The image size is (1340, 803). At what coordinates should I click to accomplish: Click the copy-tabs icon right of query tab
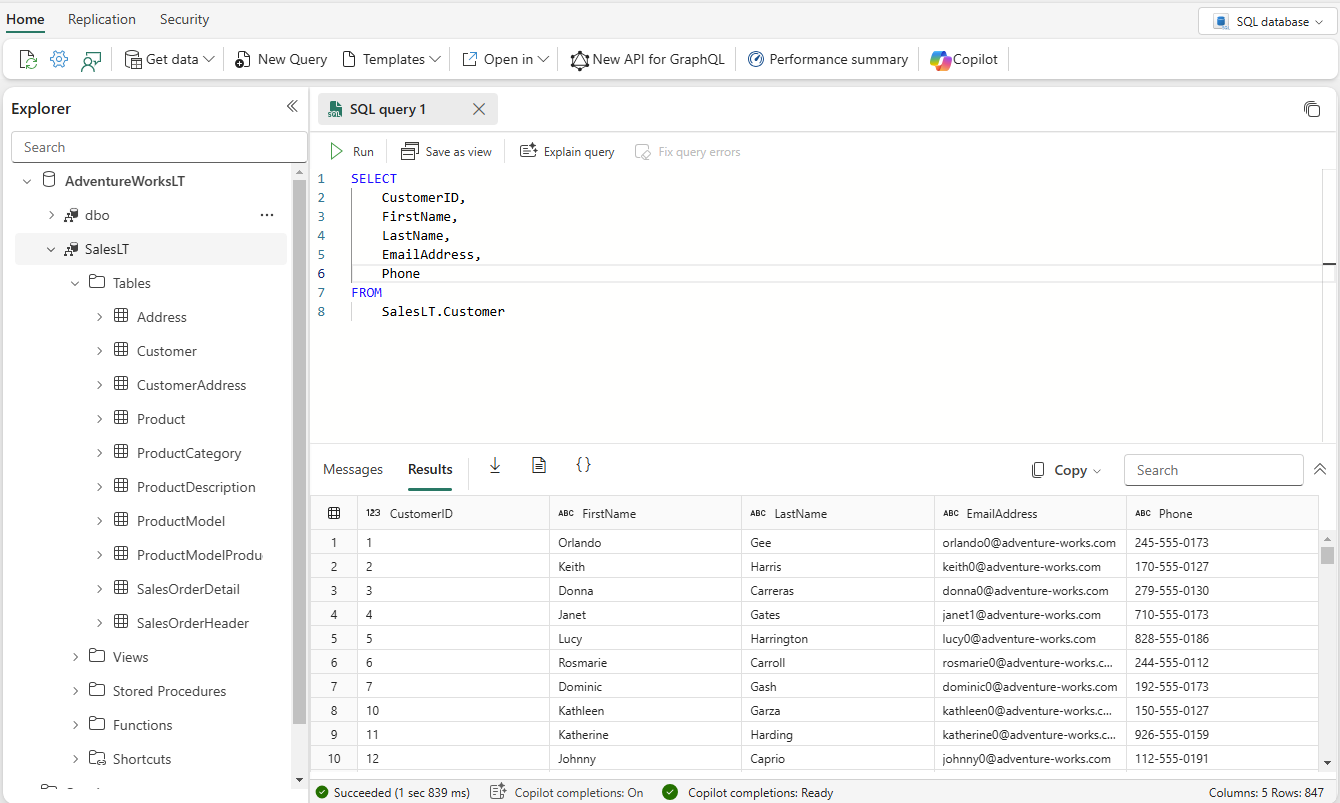1312,109
